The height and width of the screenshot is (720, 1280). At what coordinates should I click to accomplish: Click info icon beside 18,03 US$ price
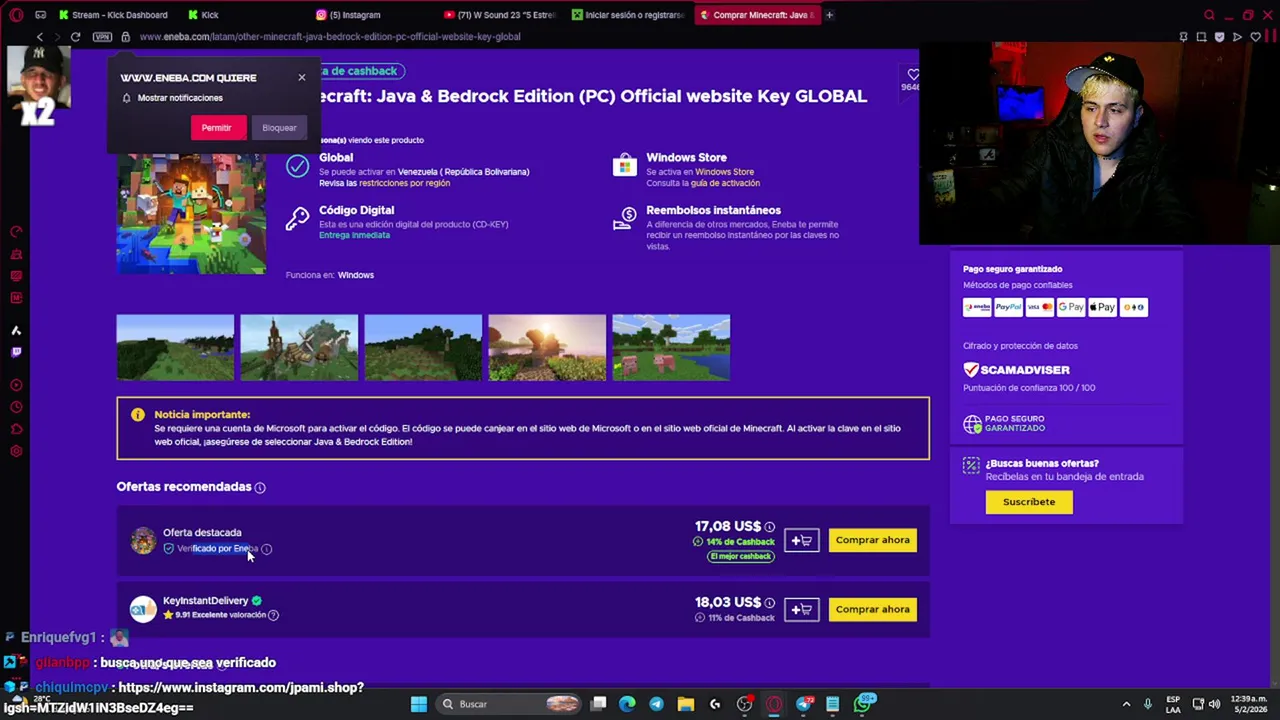click(x=769, y=603)
